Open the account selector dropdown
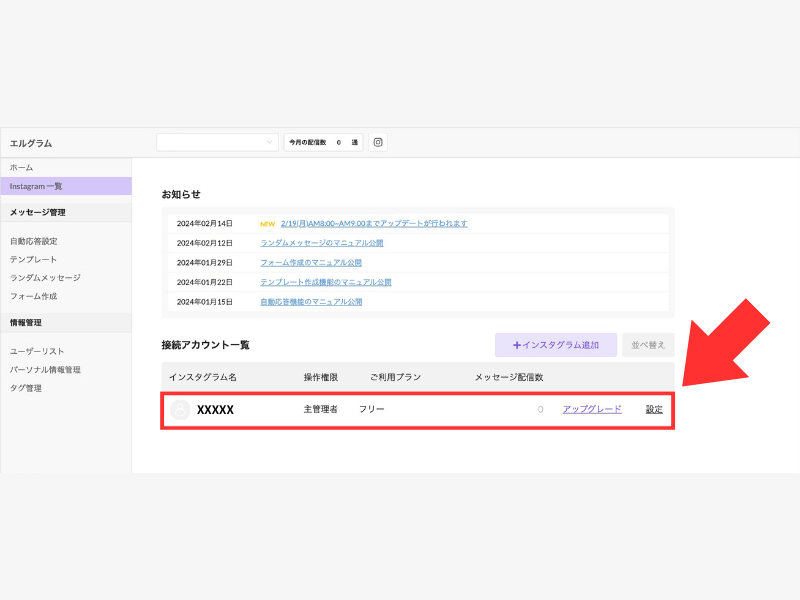 point(217,142)
